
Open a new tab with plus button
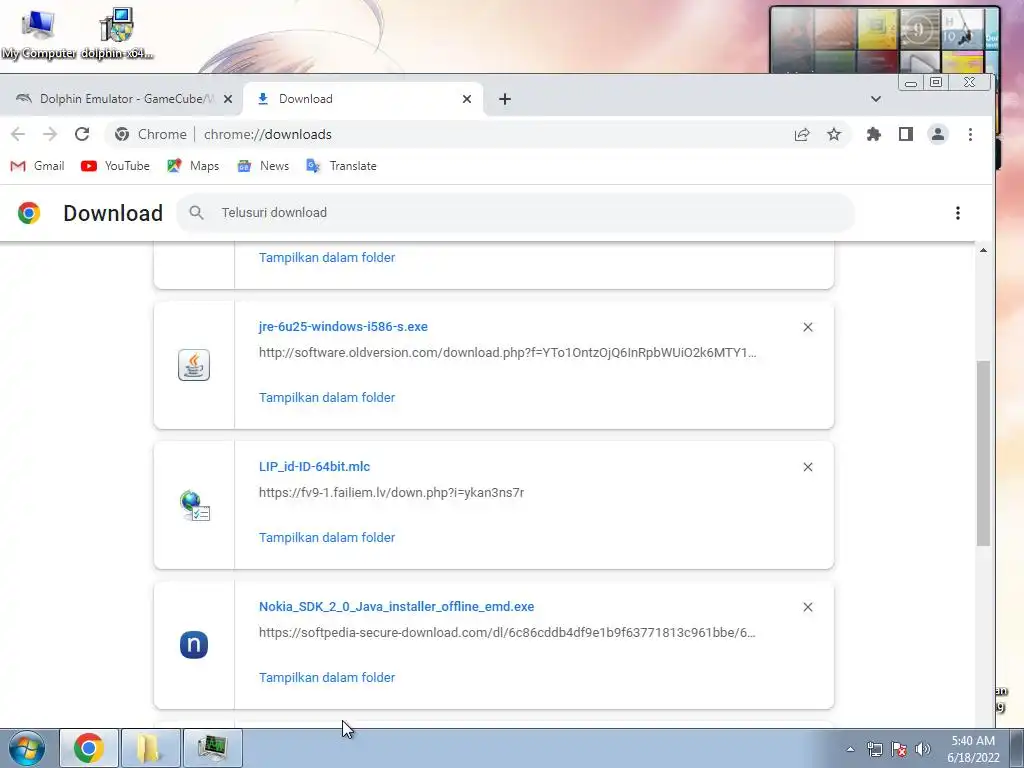[x=505, y=99]
